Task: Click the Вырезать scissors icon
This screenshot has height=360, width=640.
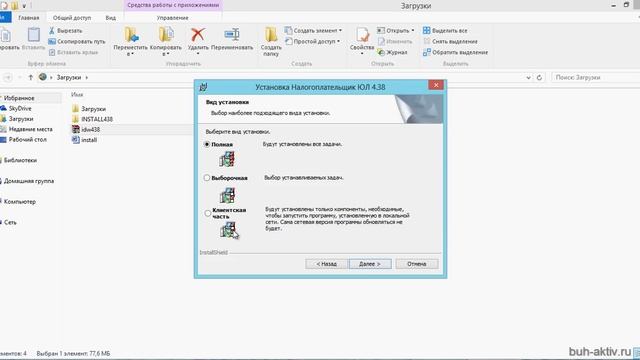Action: tap(52, 31)
